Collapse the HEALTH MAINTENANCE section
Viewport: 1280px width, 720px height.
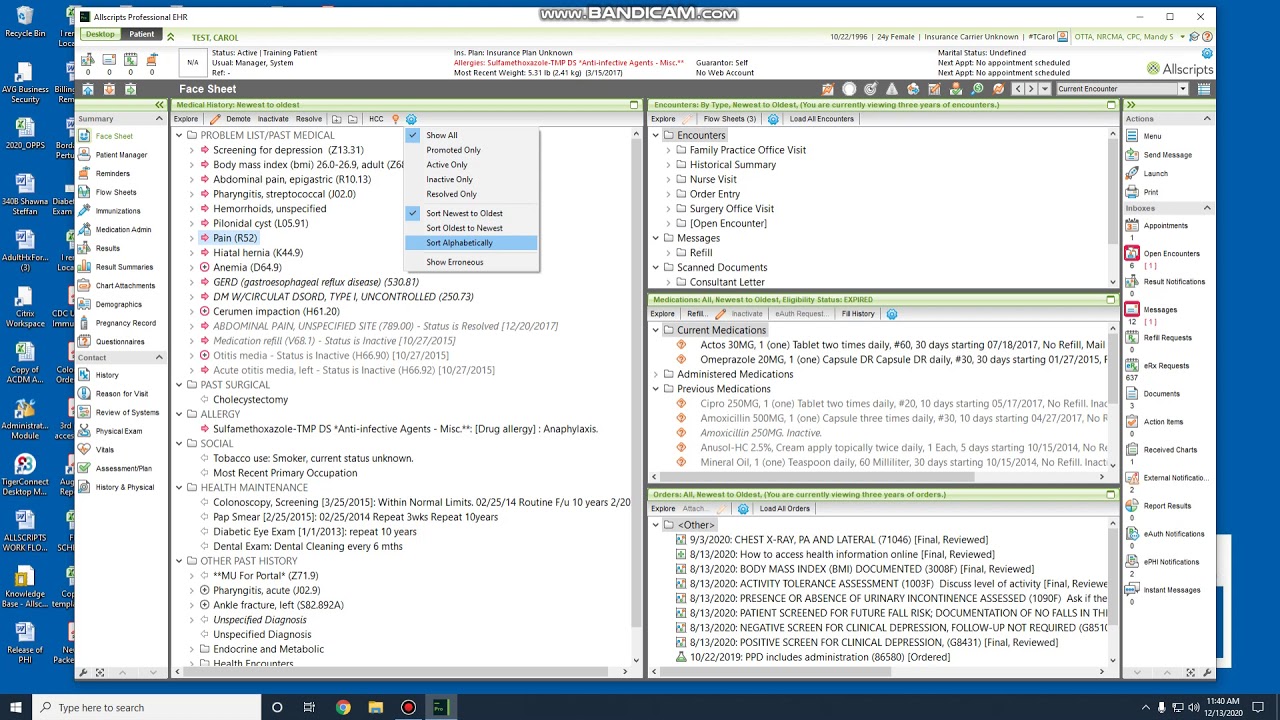tap(179, 488)
